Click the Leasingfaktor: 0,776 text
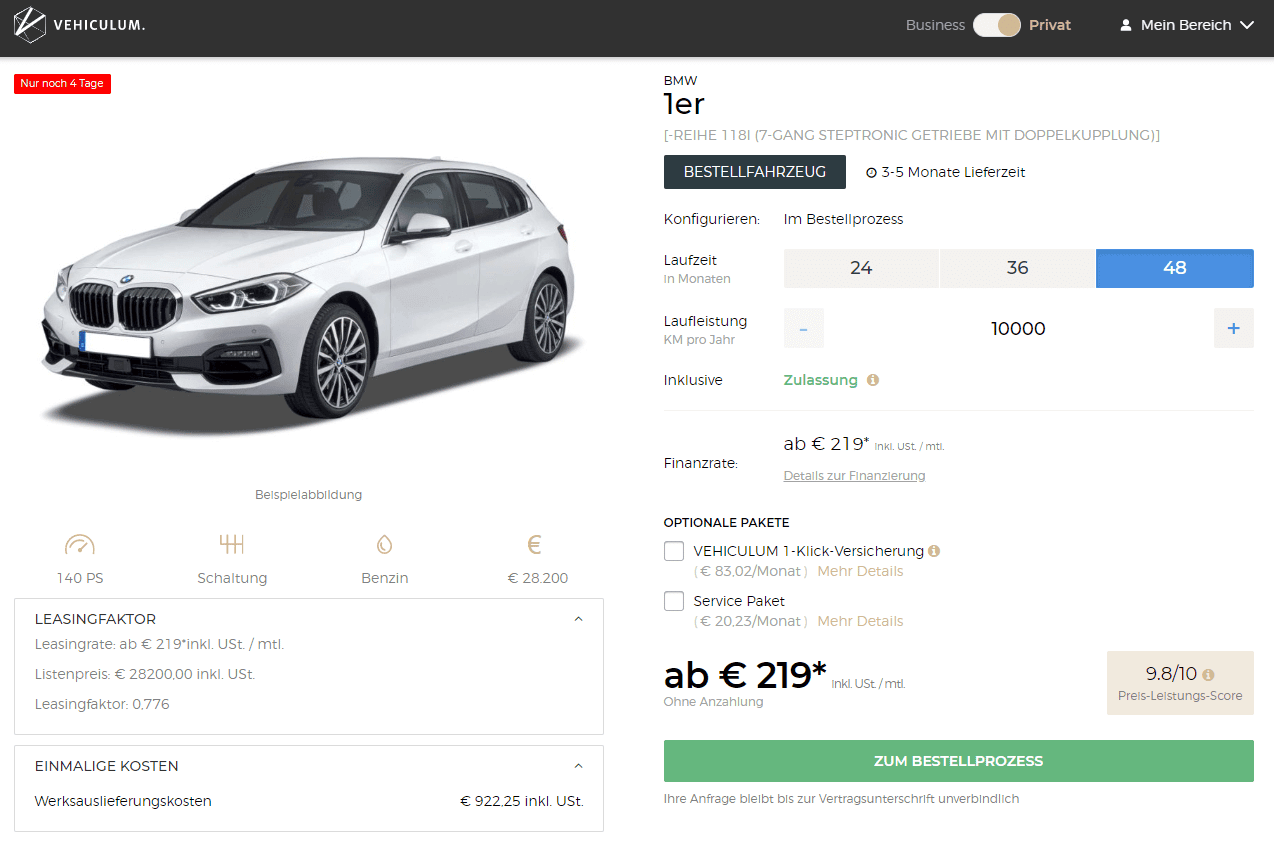The width and height of the screenshot is (1274, 847). tap(102, 704)
